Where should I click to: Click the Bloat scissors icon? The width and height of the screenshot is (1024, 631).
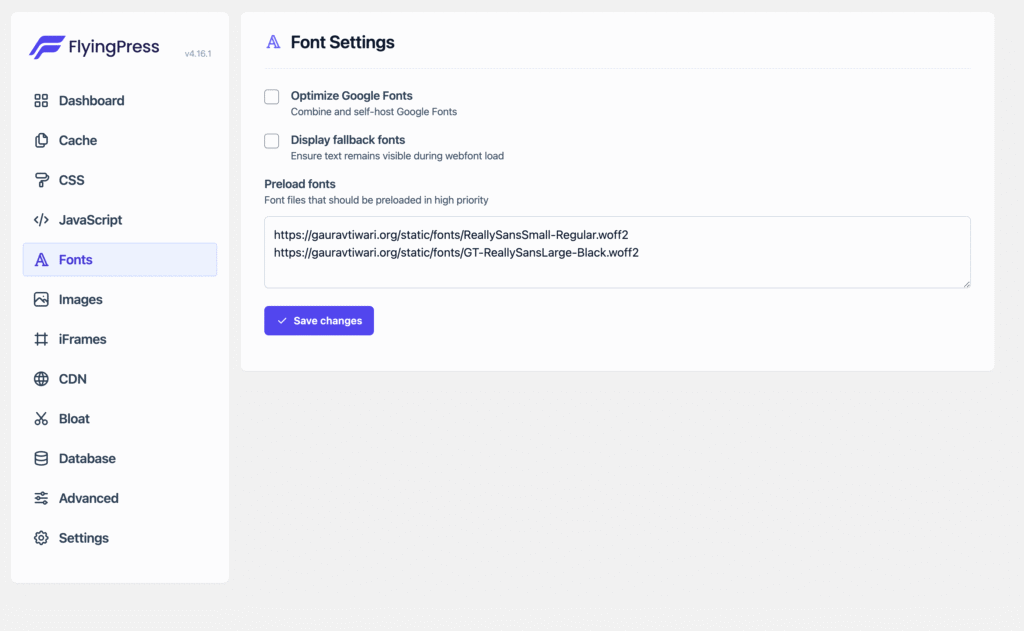pos(40,418)
